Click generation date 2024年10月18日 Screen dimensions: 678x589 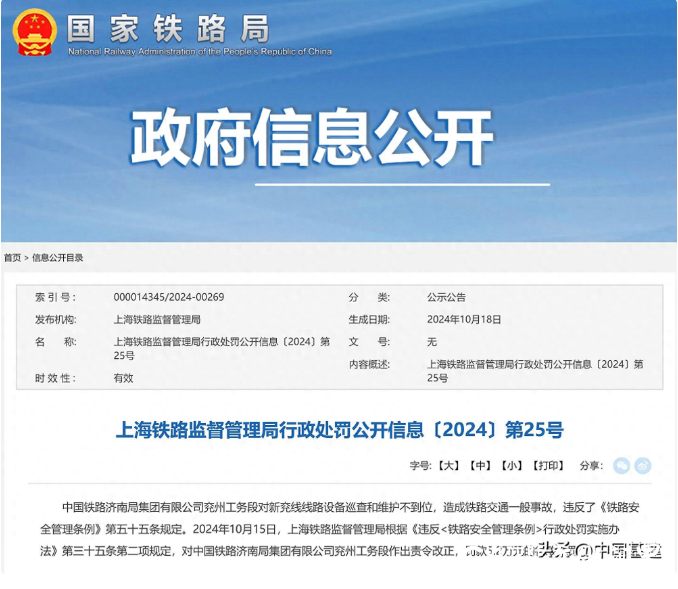point(464,320)
